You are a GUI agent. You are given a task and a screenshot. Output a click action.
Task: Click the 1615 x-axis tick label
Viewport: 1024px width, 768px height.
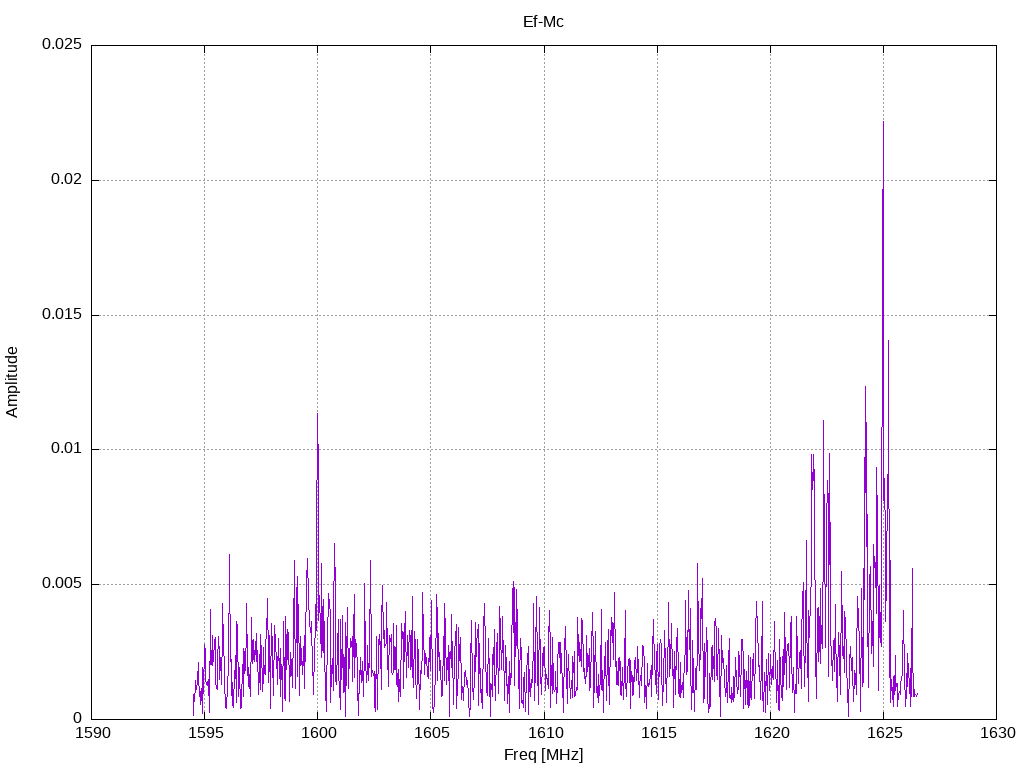click(x=658, y=733)
